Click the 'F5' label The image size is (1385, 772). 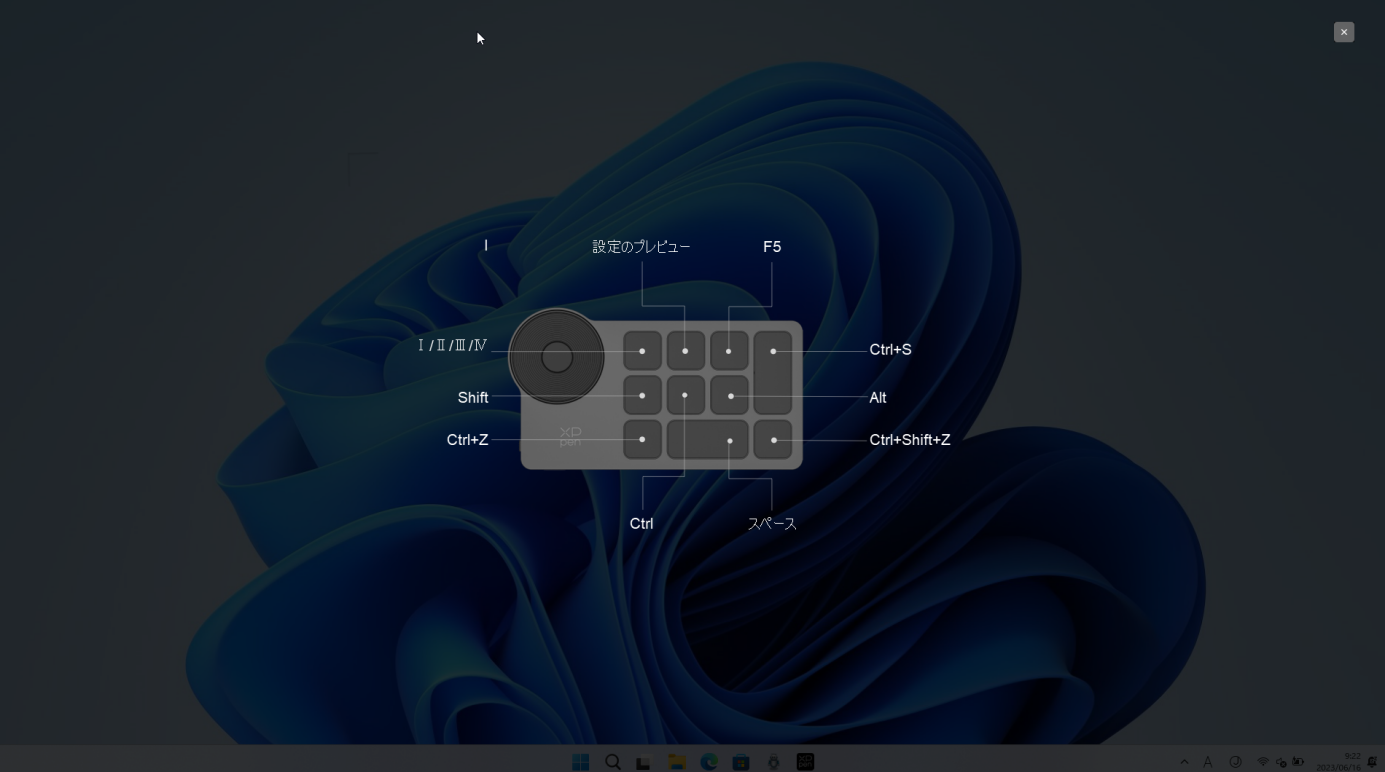point(772,247)
